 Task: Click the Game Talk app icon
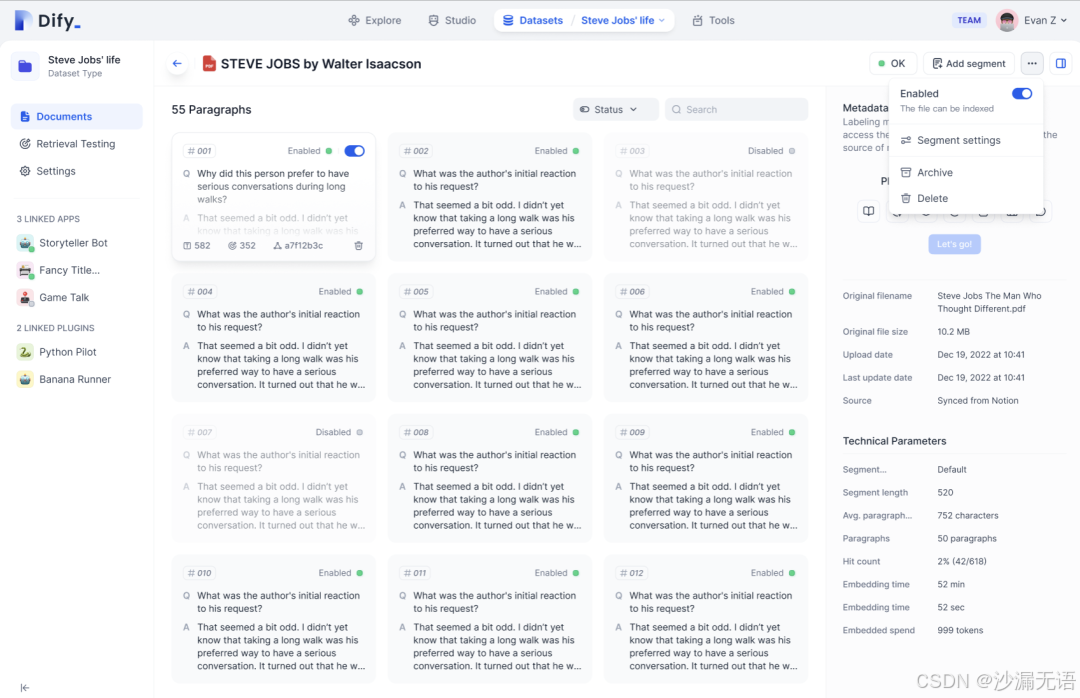(25, 297)
